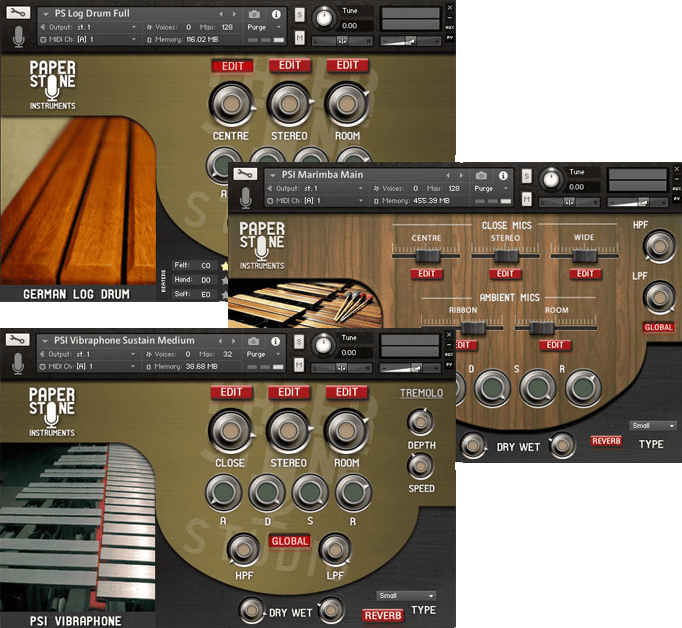The image size is (682, 628).
Task: Adjust the Marimba CENTRE close mic slider
Action: pos(428,256)
